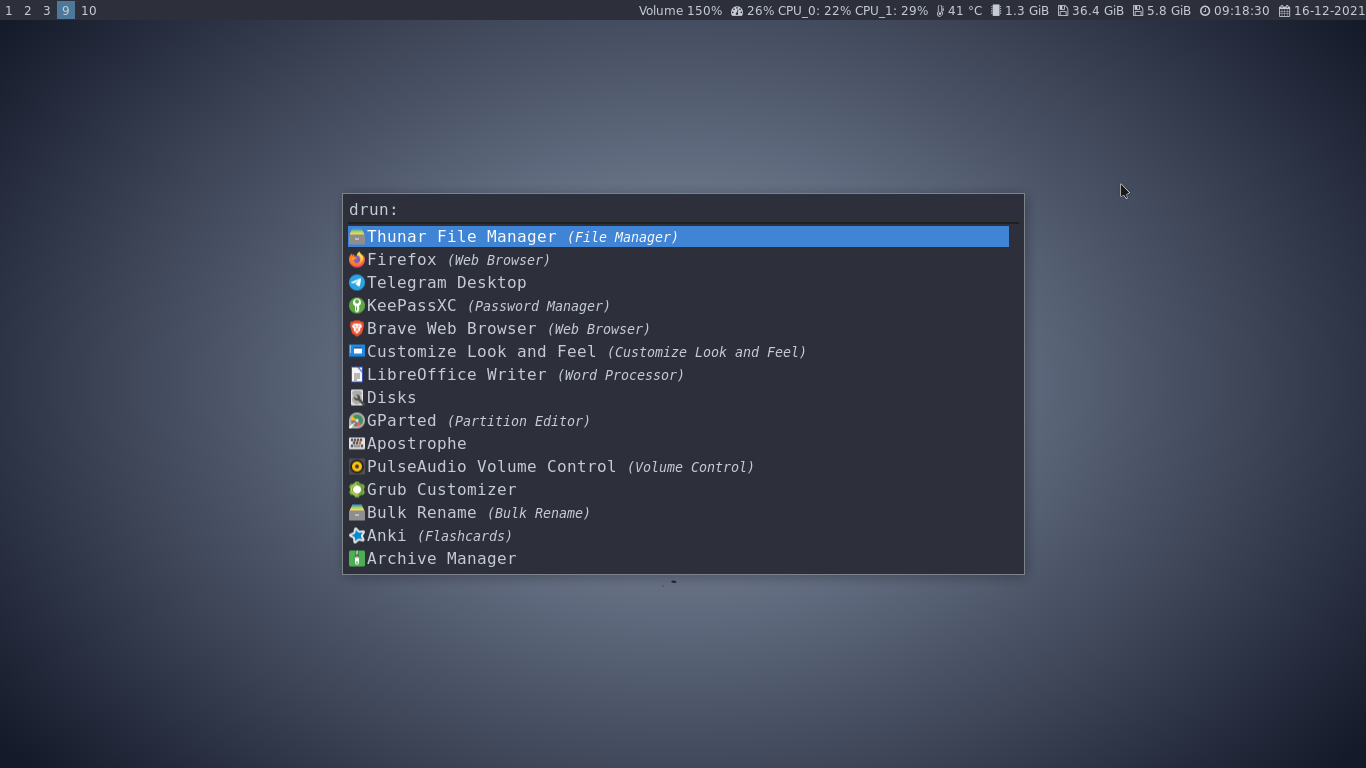Click the CPU_1: 29% reading
The width and height of the screenshot is (1366, 768).
pos(891,11)
